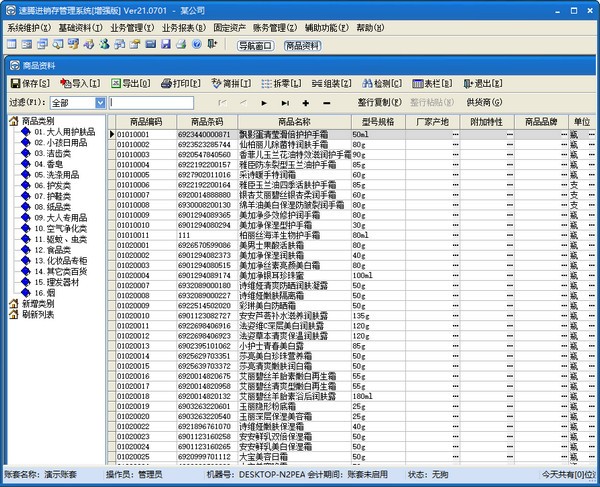
Task: Open unit dropdown arrow in first row
Action: click(591, 134)
